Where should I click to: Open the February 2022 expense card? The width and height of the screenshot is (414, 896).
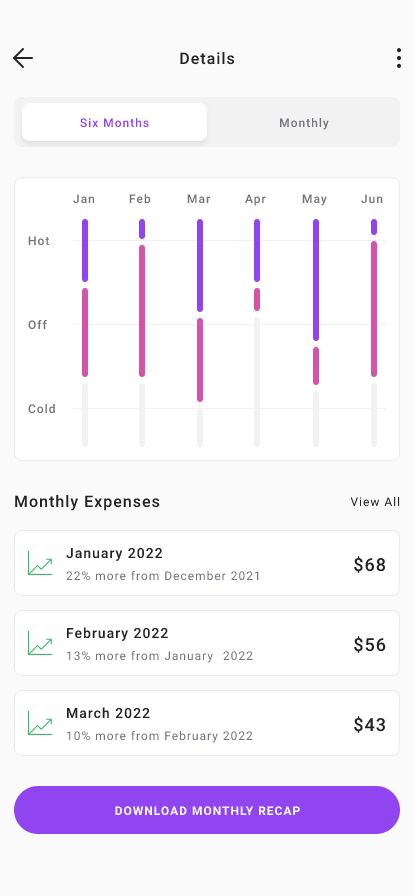(x=207, y=643)
